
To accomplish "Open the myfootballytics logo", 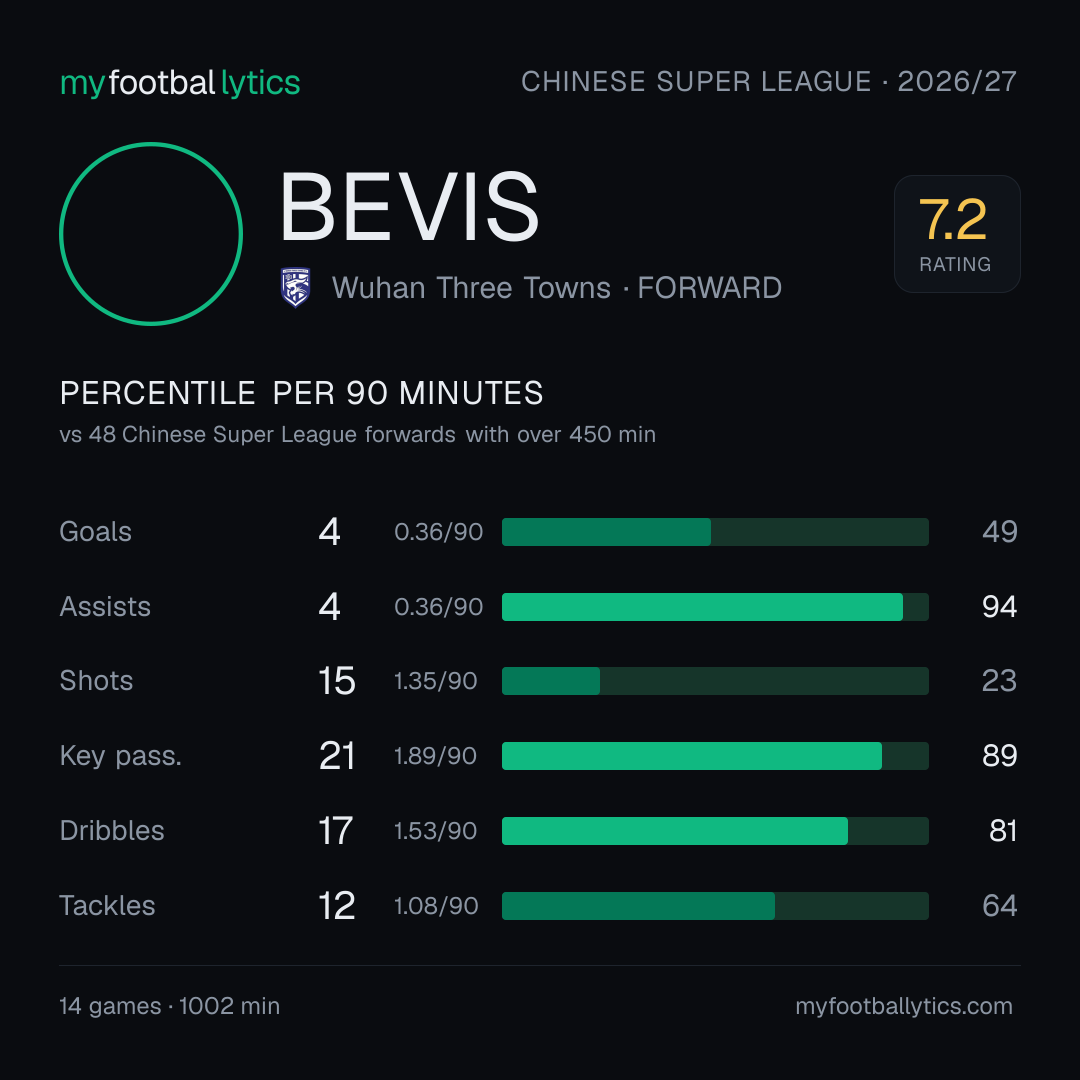I will (x=180, y=83).
